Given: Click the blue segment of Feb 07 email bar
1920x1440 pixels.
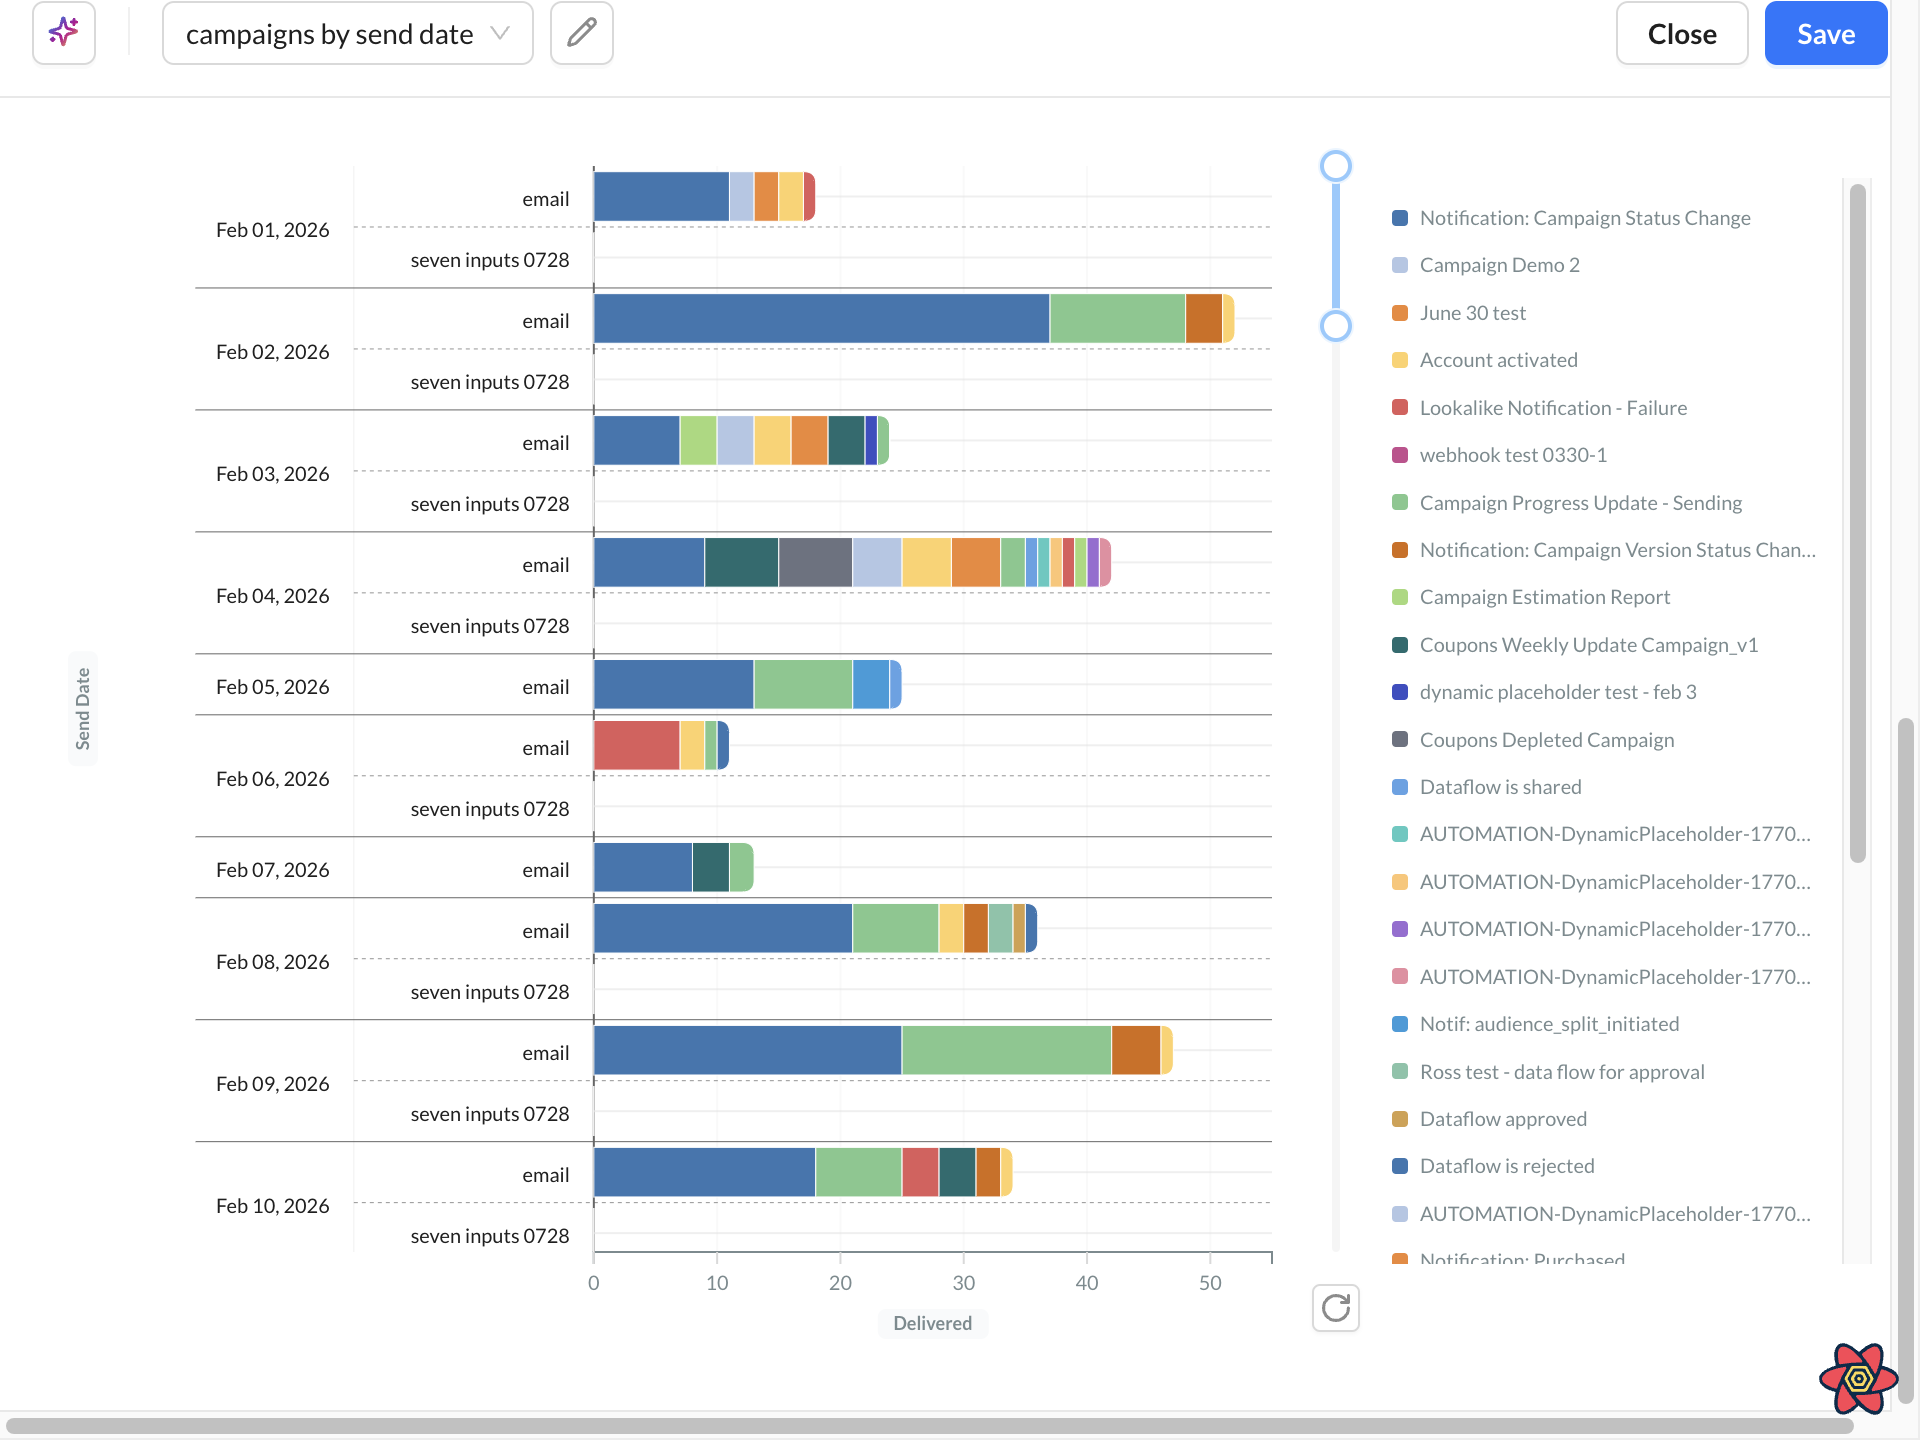Looking at the screenshot, I should point(643,868).
